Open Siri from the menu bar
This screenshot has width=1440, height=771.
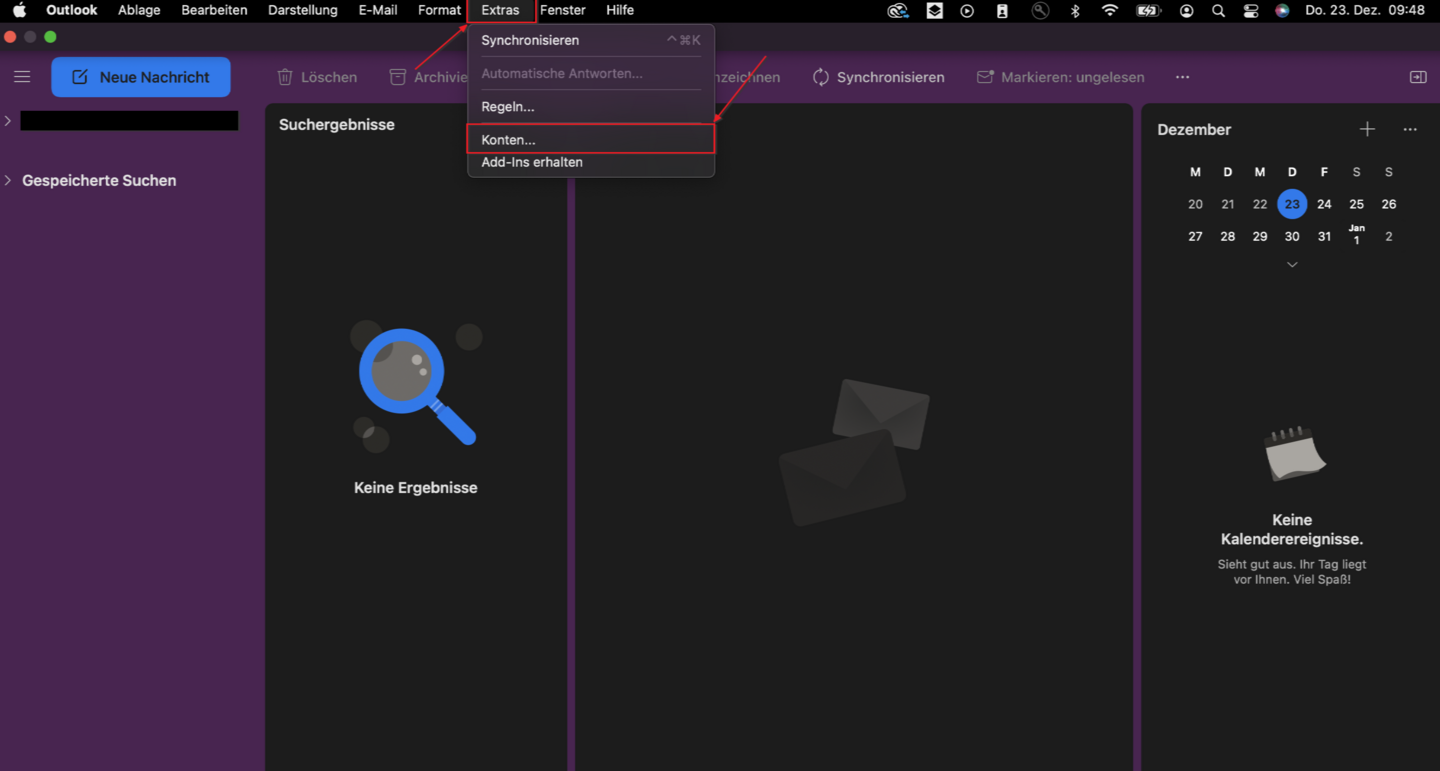pyautogui.click(x=1282, y=10)
